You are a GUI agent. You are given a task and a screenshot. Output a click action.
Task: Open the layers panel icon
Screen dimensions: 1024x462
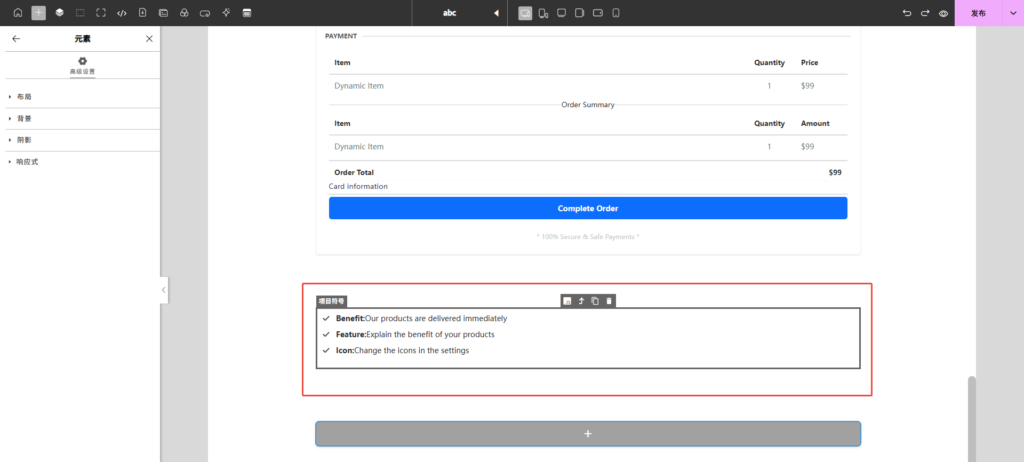tap(59, 13)
